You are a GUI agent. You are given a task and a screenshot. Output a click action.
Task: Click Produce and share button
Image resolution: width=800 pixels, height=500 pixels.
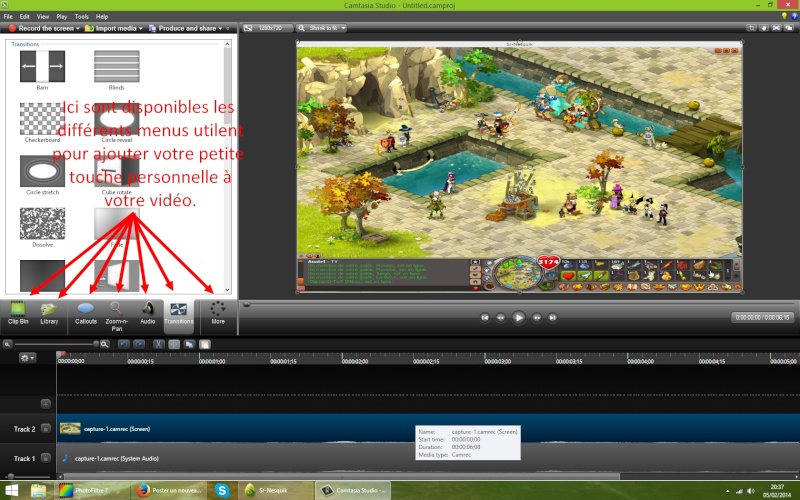(183, 29)
